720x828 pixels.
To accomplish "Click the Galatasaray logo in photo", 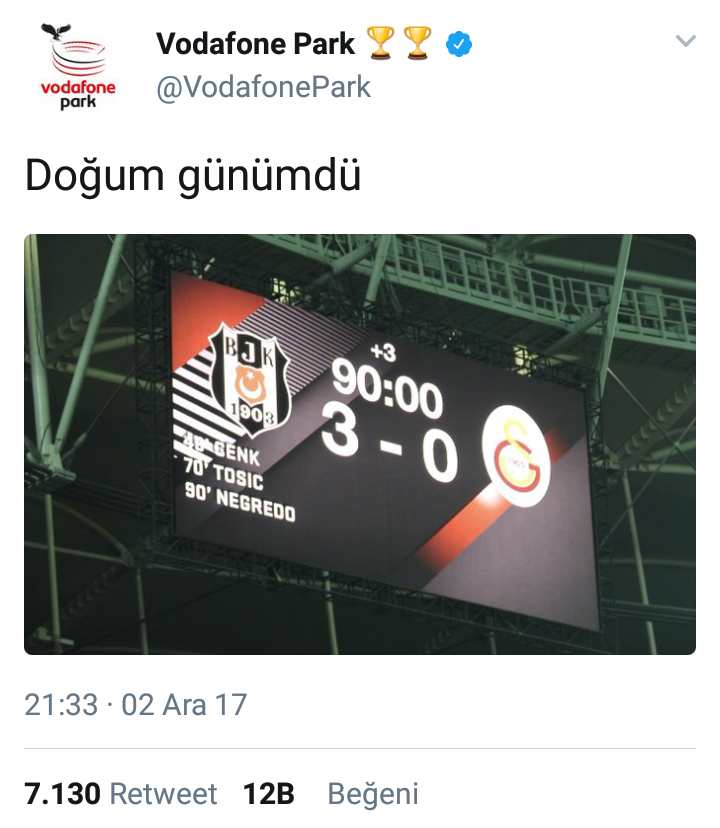I will point(516,457).
